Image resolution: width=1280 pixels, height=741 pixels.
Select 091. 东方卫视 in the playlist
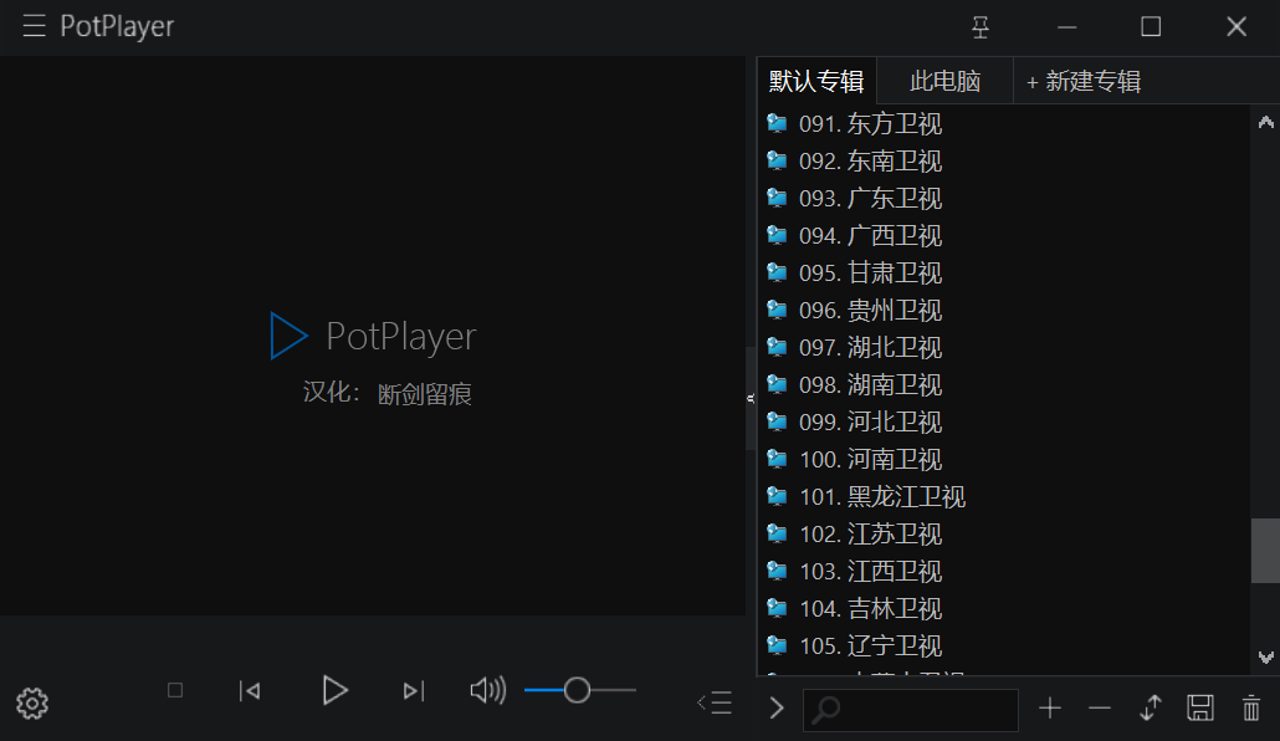(x=1003, y=123)
